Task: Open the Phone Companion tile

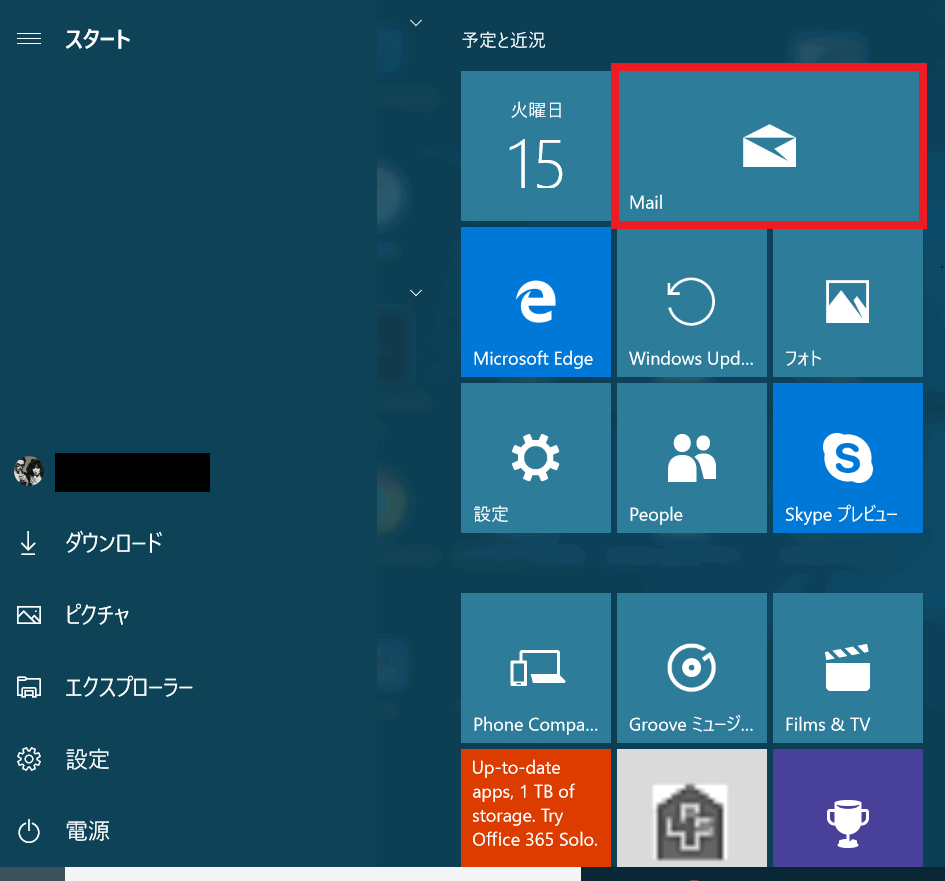Action: 536,668
